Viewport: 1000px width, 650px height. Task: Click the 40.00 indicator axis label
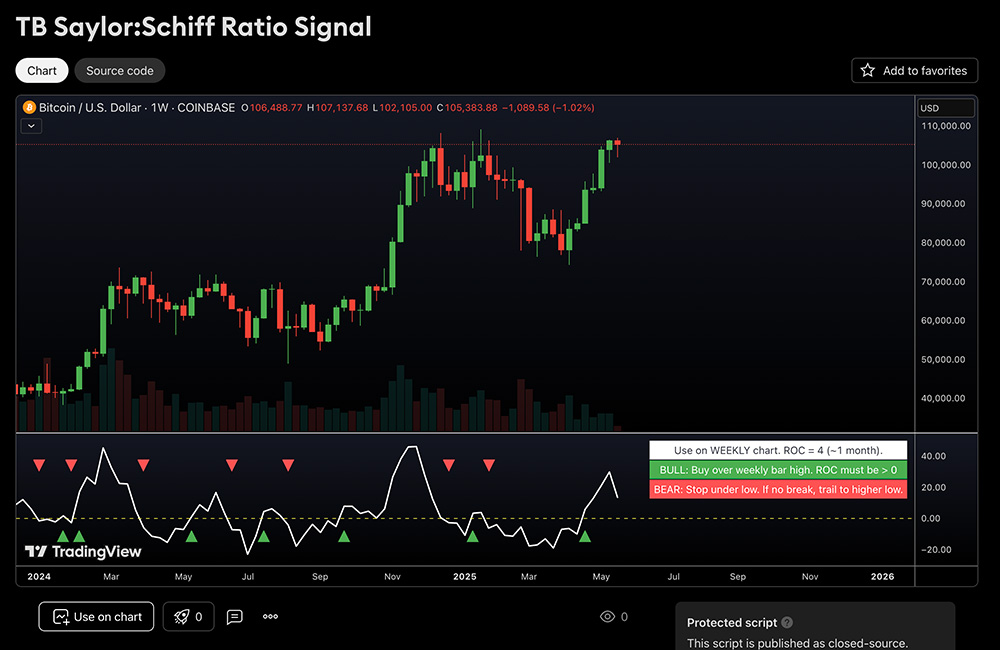[x=933, y=456]
